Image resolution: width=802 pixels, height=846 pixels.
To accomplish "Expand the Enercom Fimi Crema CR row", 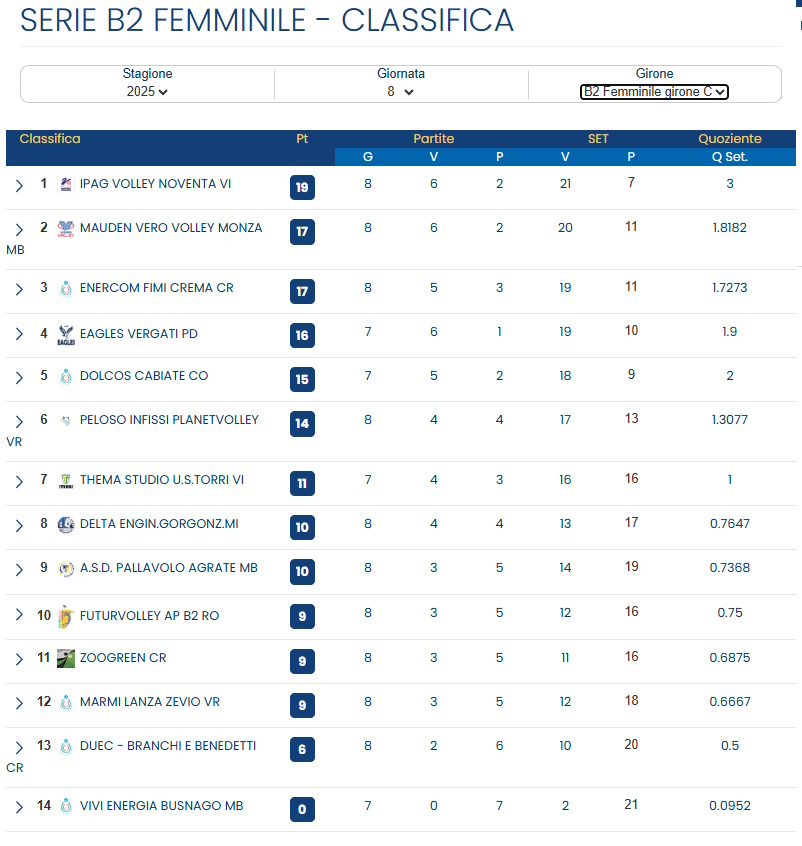I will tap(19, 289).
